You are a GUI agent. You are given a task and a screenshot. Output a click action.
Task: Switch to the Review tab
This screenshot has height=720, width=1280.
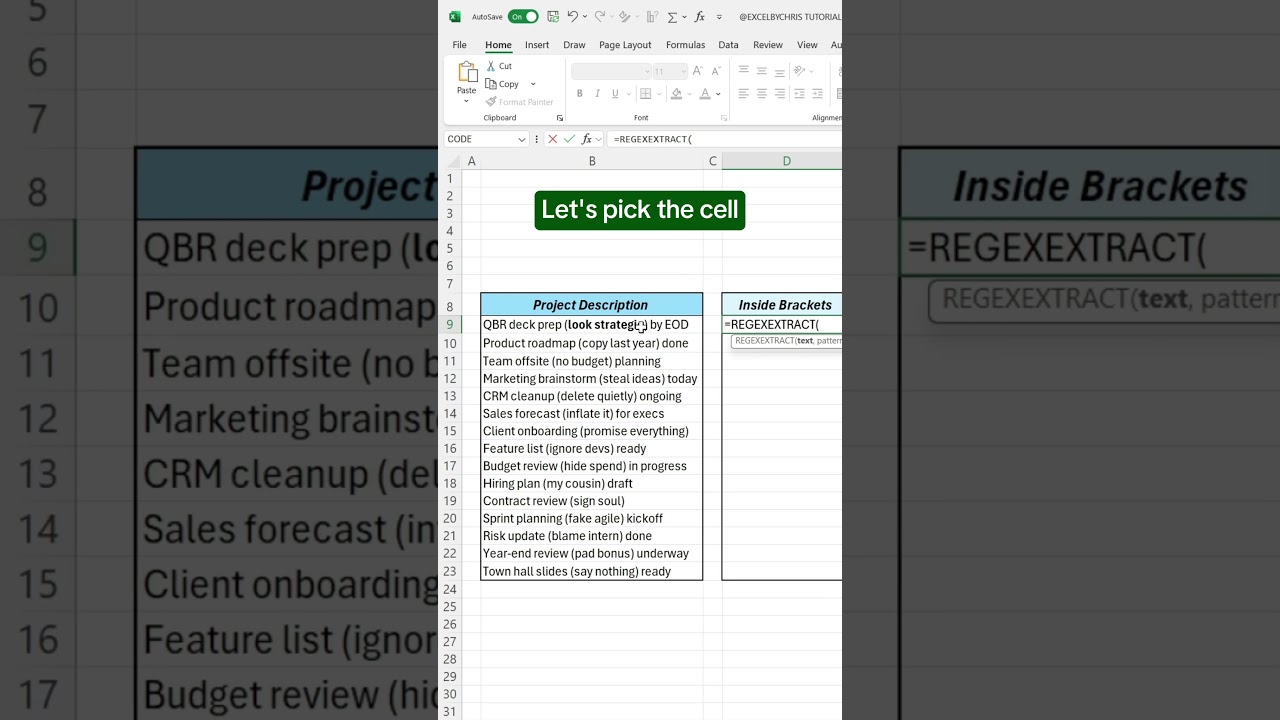click(x=768, y=45)
